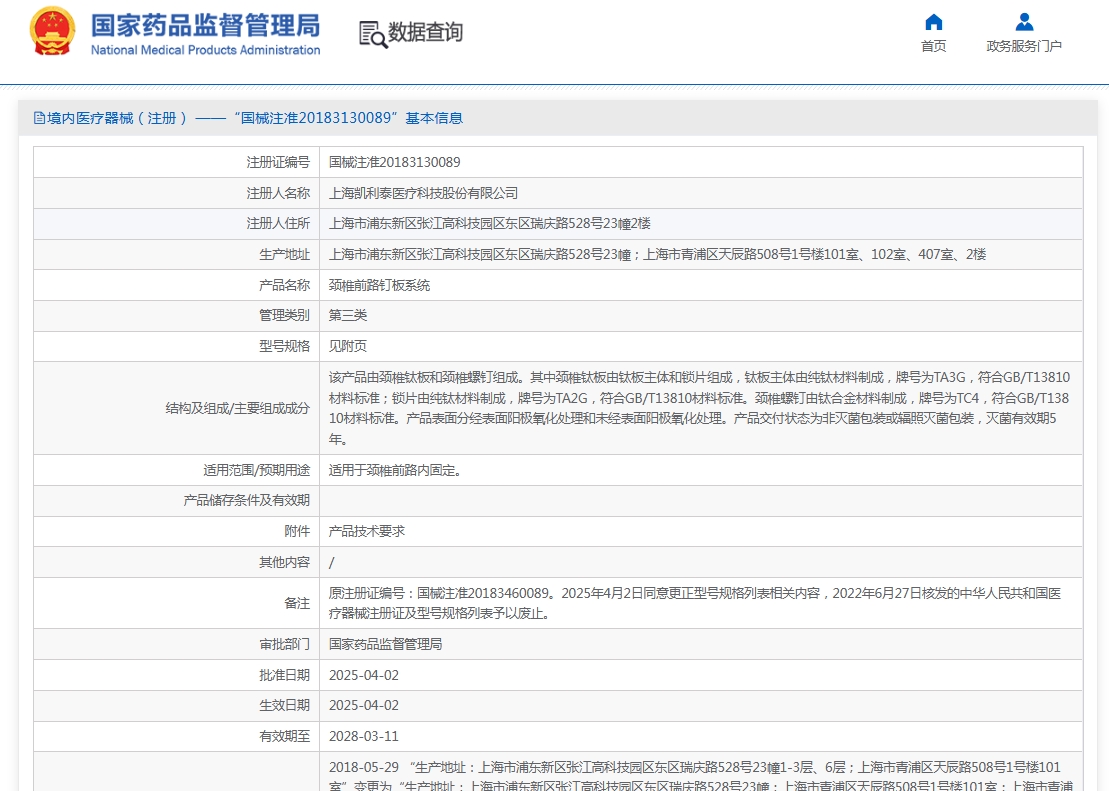Select the 生产地址 label
Screen dimensions: 1109x791
click(284, 255)
